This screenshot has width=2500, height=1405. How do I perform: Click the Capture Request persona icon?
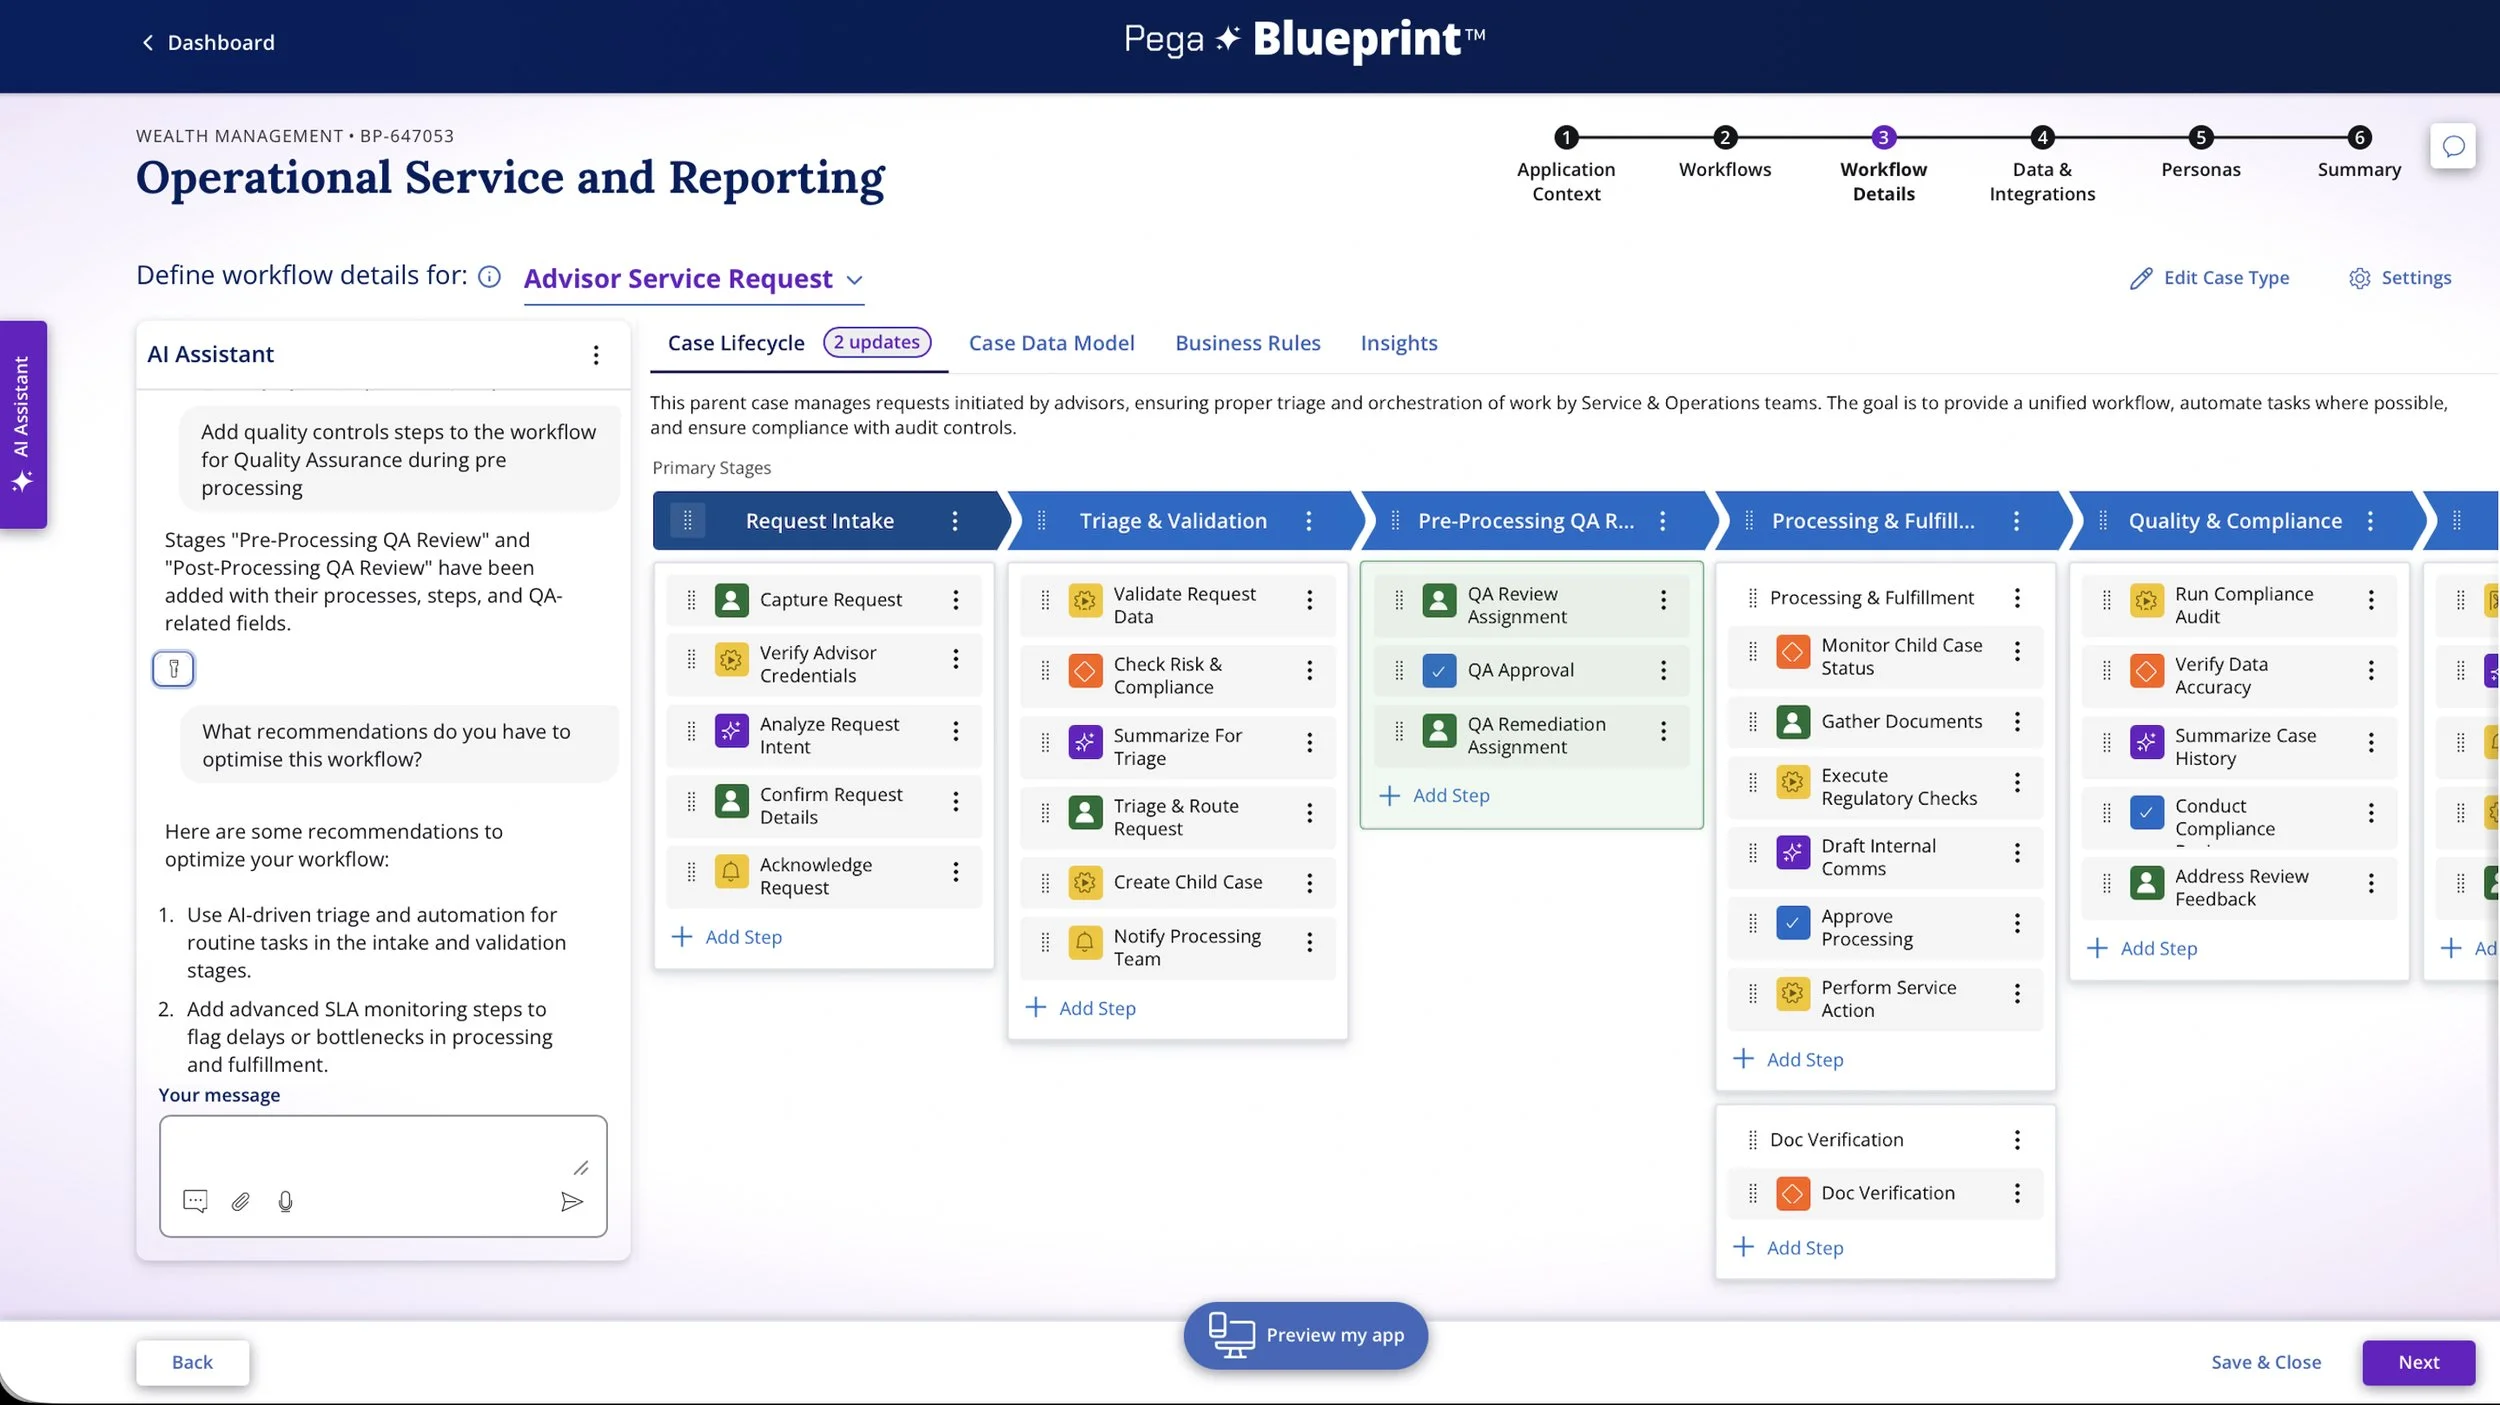[732, 600]
